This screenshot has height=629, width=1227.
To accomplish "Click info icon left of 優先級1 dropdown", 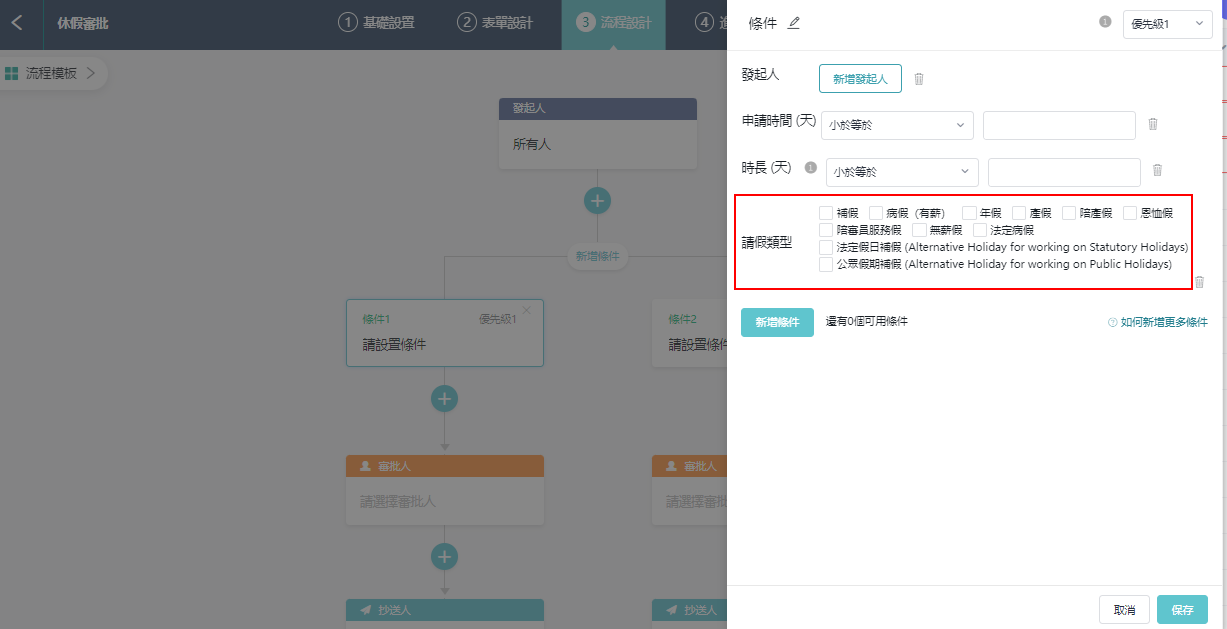I will [x=1105, y=22].
